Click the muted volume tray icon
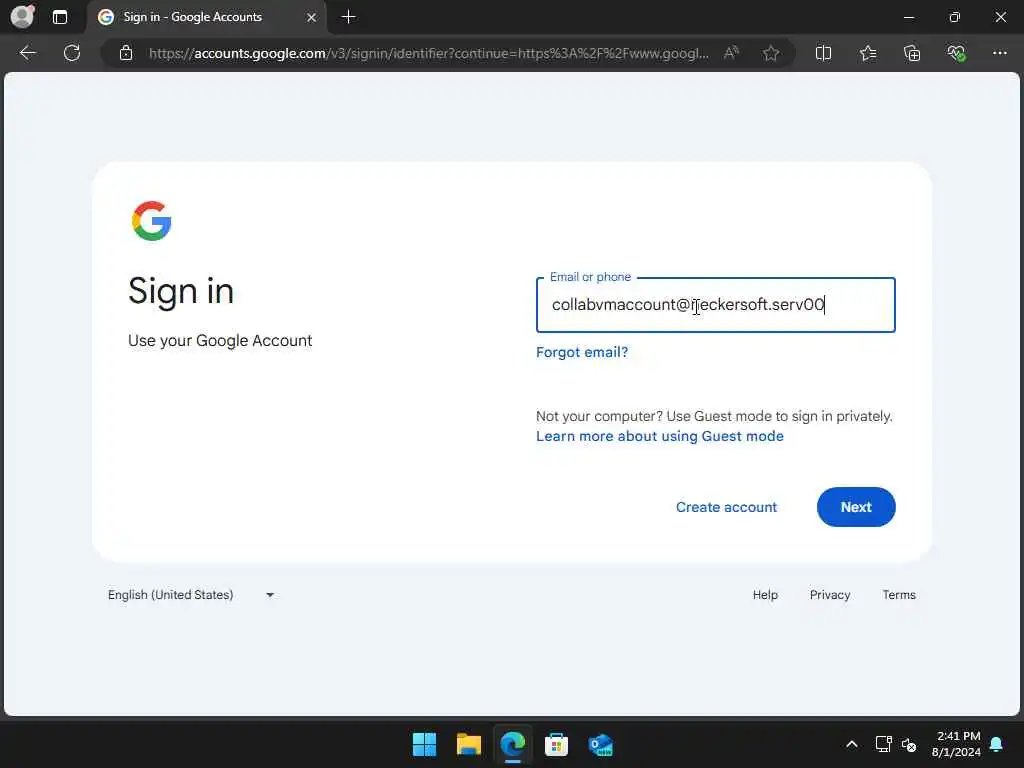The height and width of the screenshot is (768, 1024). click(909, 744)
